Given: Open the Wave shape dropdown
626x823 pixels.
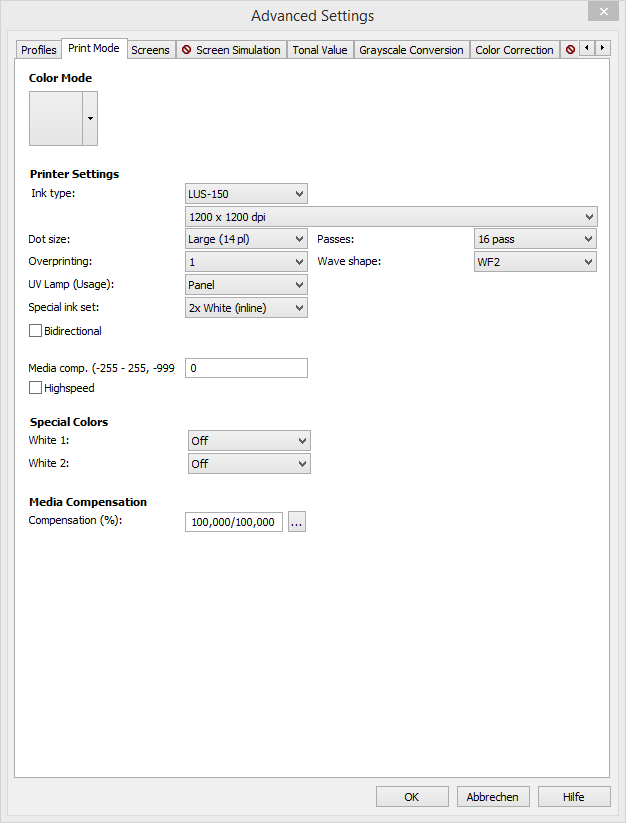Looking at the screenshot, I should click(535, 262).
